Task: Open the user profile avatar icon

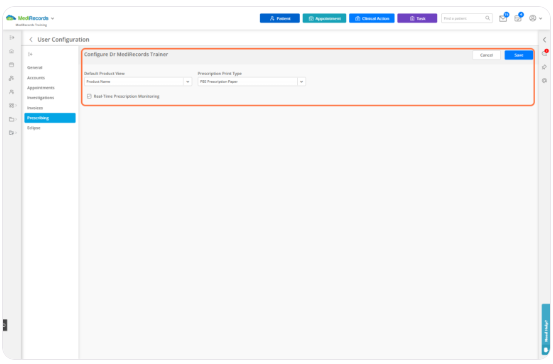Action: 533,18
